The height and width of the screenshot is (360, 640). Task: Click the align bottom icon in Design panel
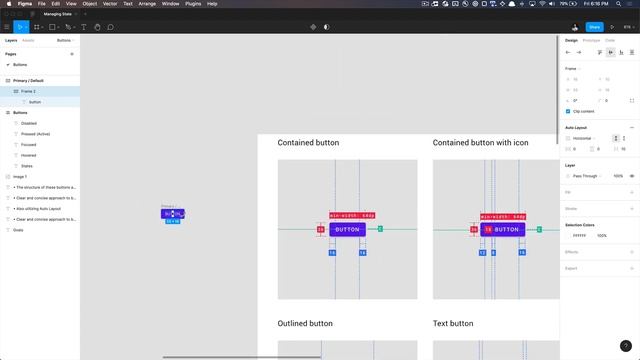coord(621,52)
